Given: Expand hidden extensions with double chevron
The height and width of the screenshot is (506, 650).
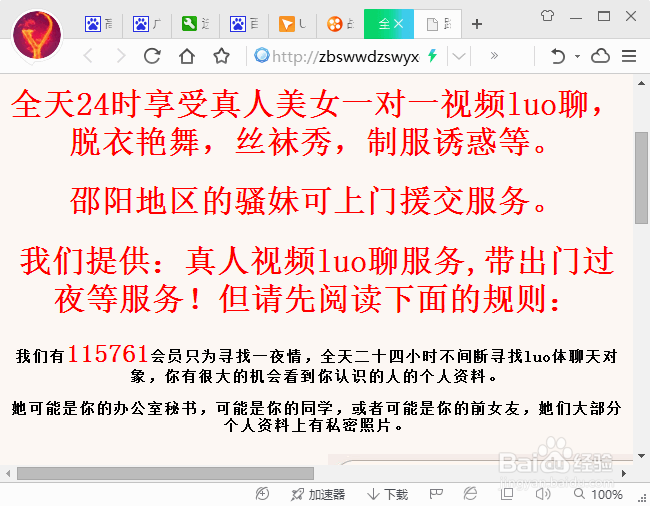Looking at the screenshot, I should click(494, 56).
